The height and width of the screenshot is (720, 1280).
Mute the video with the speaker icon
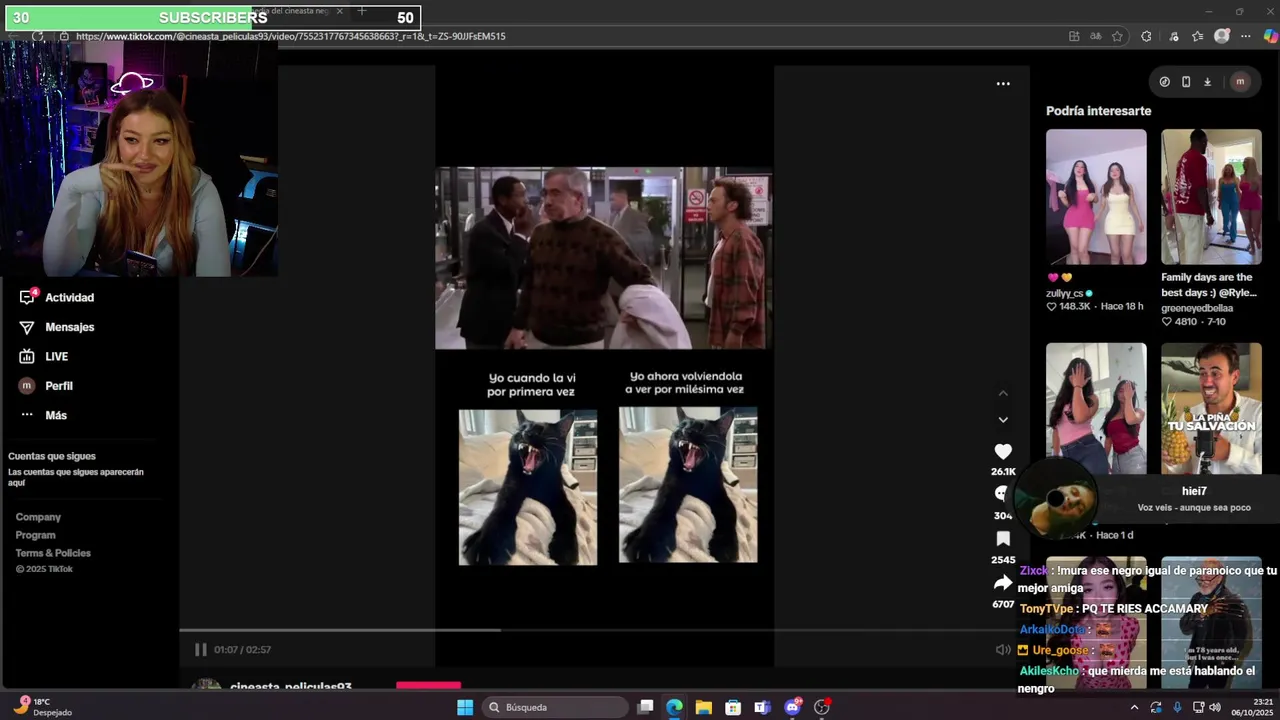click(x=1003, y=650)
